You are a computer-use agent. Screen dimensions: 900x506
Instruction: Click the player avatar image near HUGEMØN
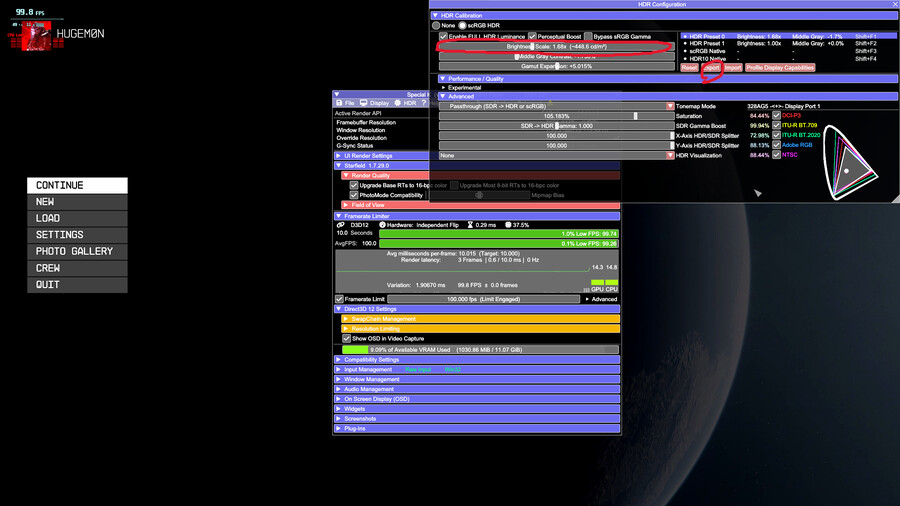point(36,36)
